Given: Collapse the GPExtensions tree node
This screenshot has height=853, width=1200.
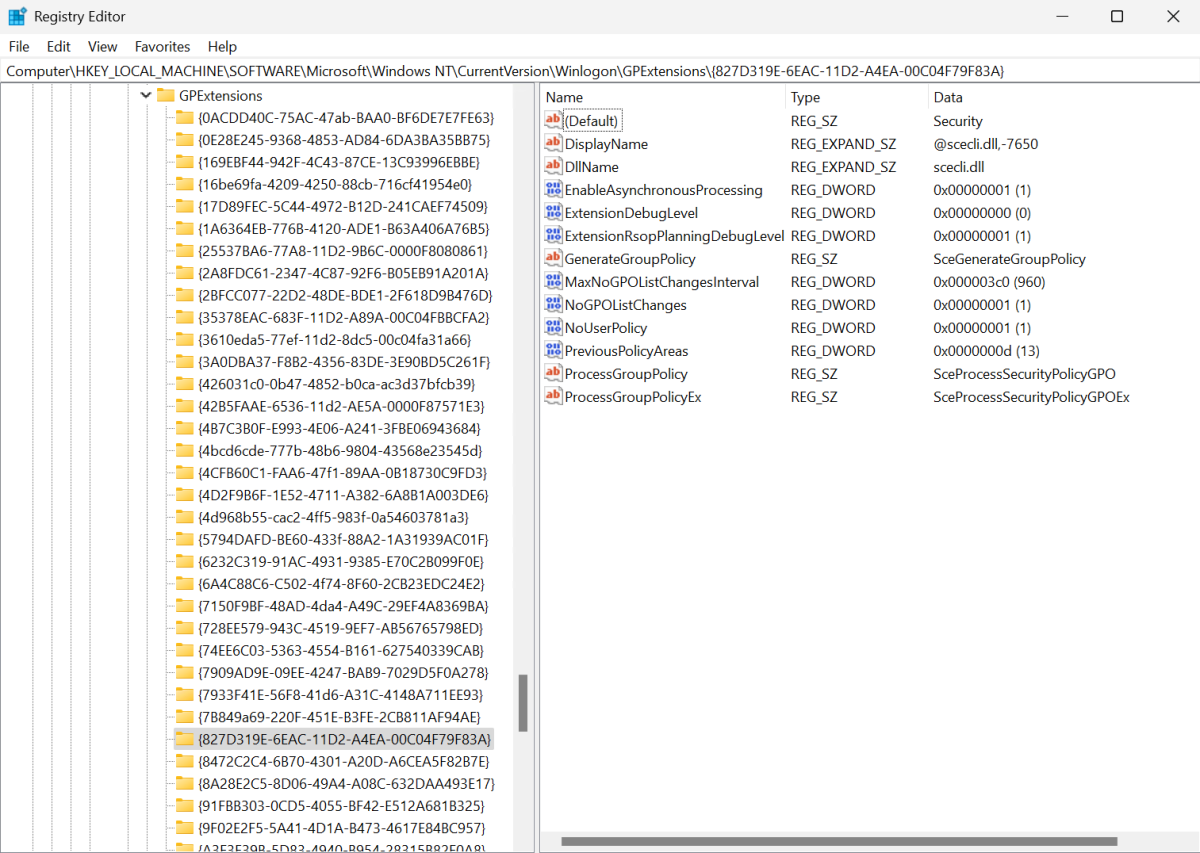Looking at the screenshot, I should coord(145,95).
